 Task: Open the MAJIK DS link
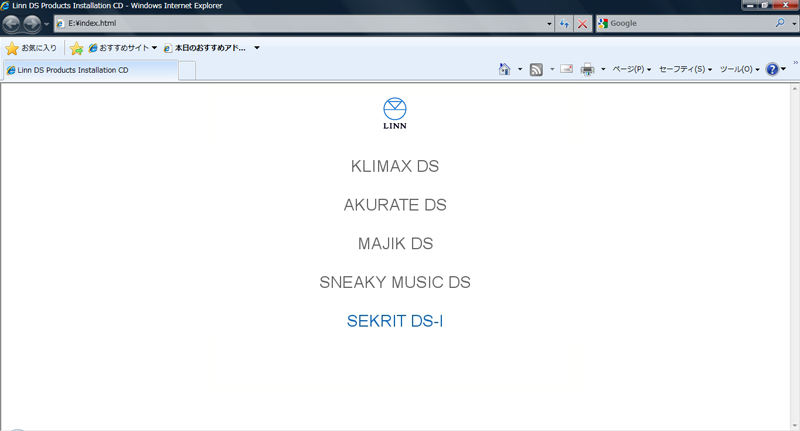(395, 244)
